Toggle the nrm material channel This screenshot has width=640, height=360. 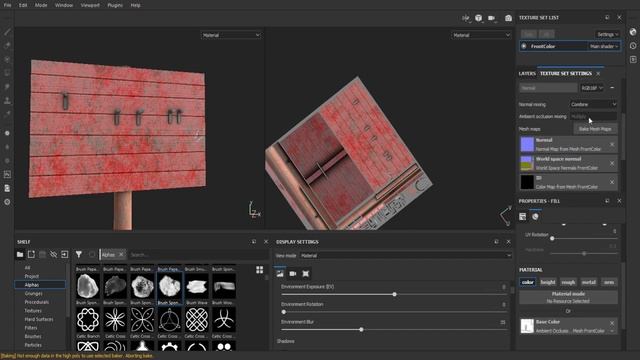click(609, 282)
